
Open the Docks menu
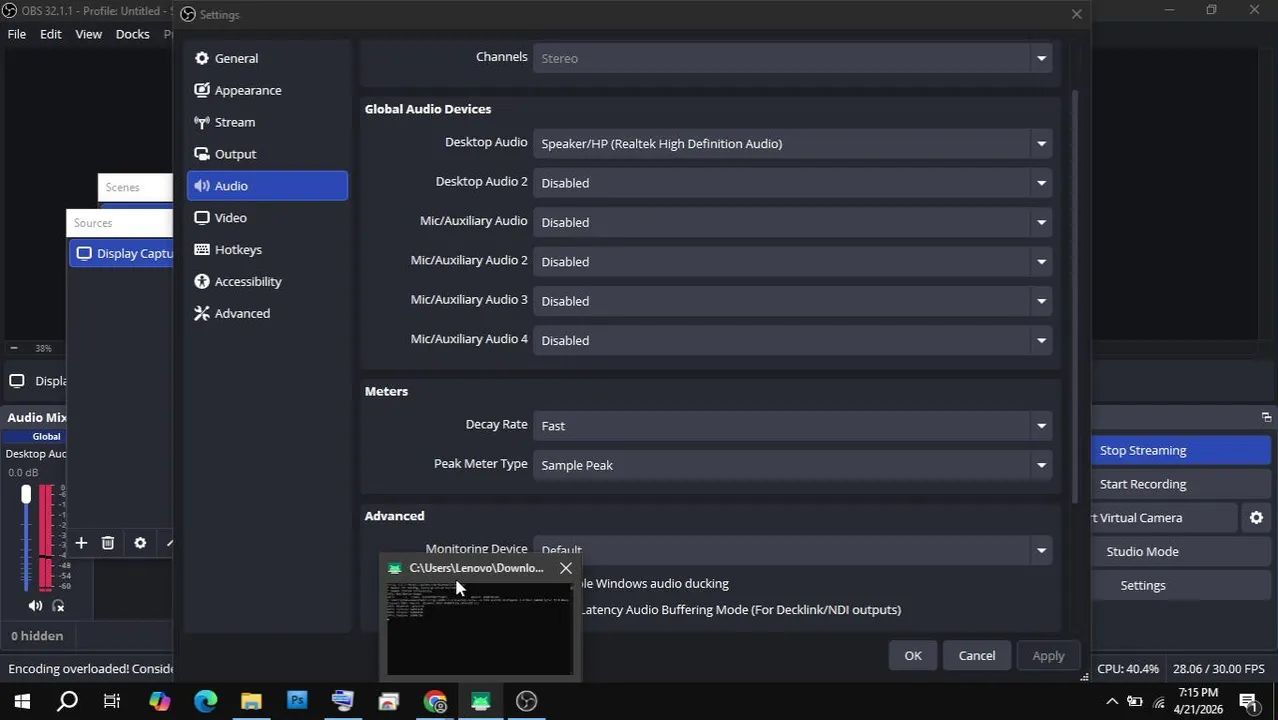pyautogui.click(x=132, y=34)
